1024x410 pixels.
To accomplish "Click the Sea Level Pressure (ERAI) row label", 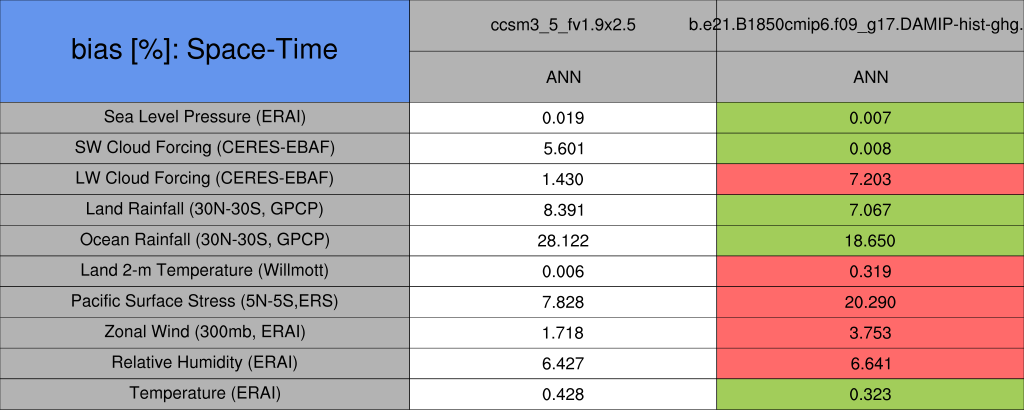I will tap(204, 117).
